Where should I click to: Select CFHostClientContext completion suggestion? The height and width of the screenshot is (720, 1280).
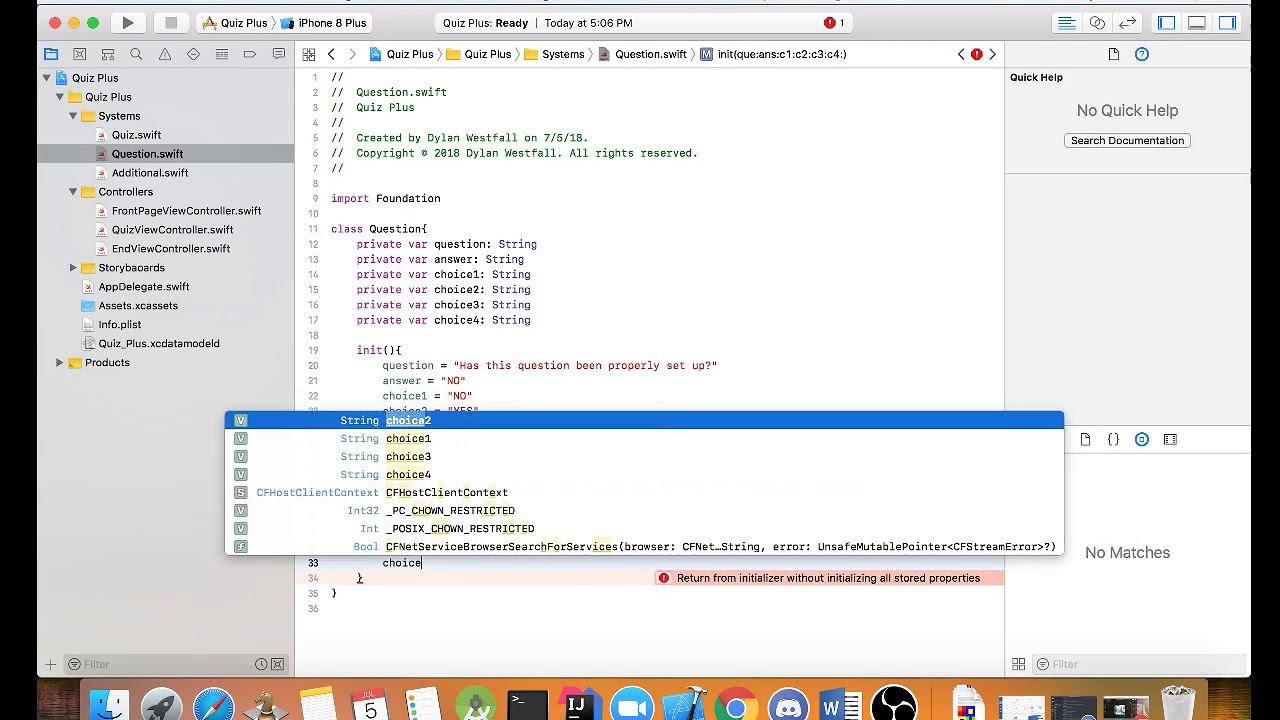click(644, 492)
